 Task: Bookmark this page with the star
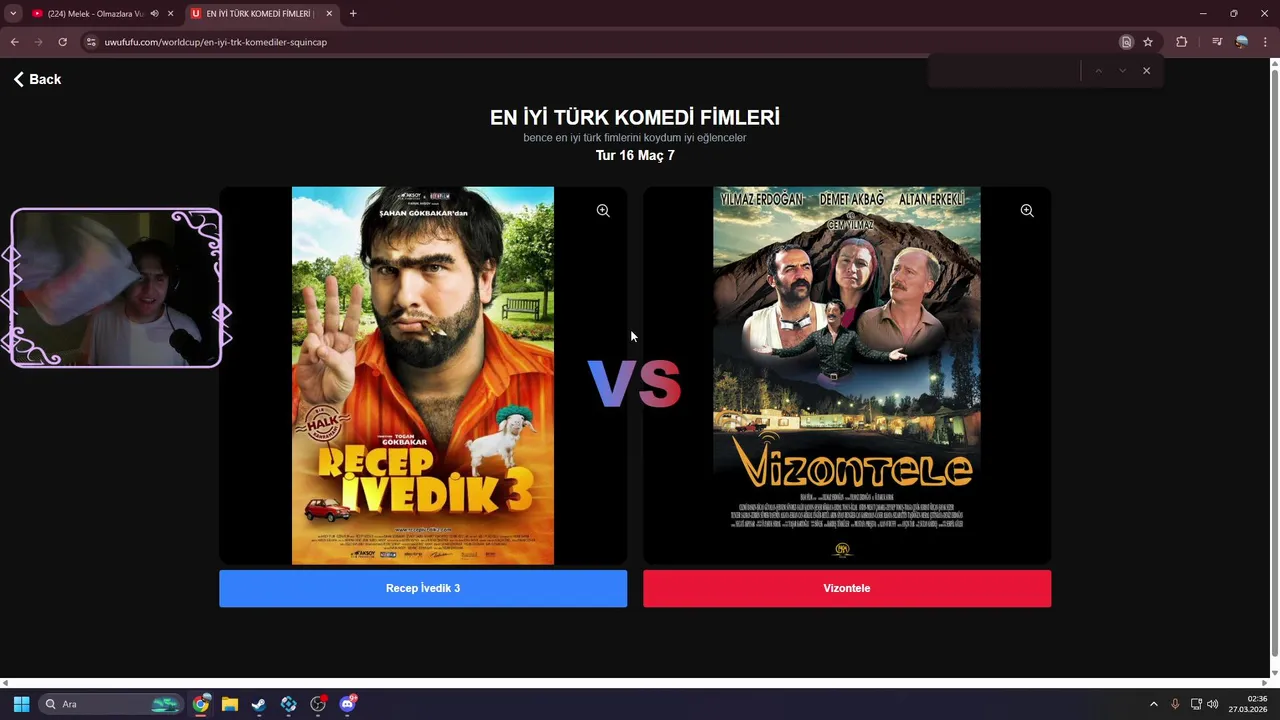(1148, 42)
